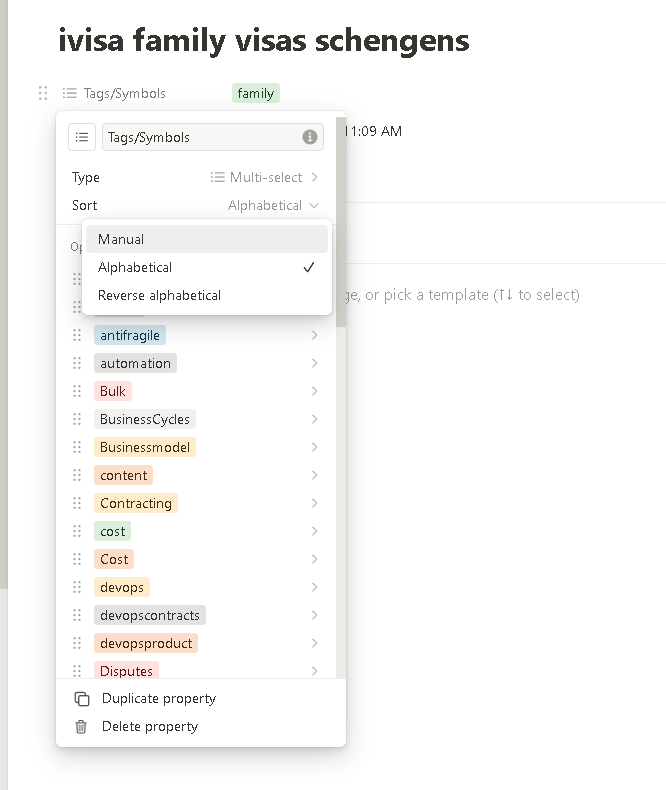Screen dimensions: 666x790
Task: Click the info icon in Tags/Symbols name field
Action: 309,137
